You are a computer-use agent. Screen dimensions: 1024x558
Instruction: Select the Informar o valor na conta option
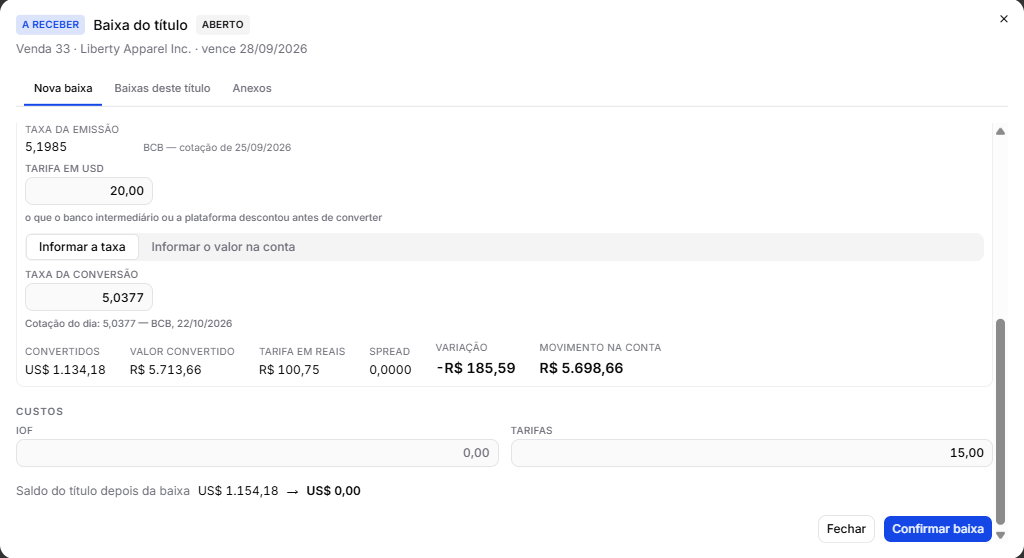223,247
